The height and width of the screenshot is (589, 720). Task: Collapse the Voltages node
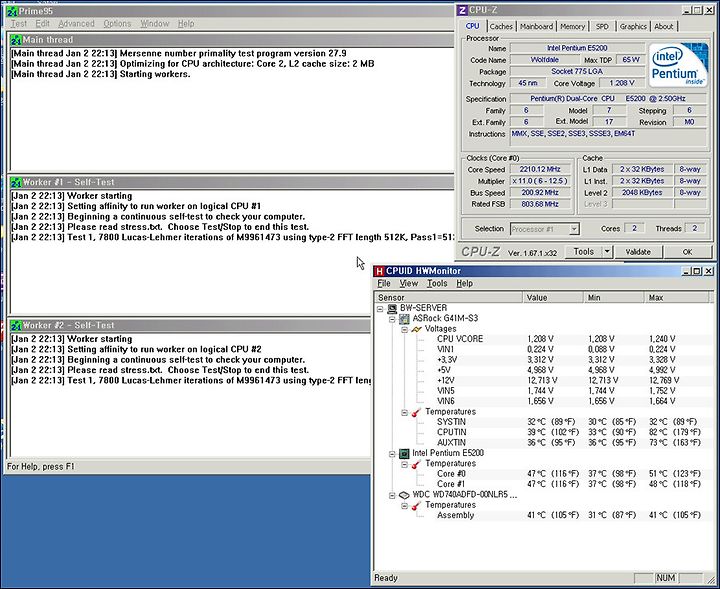tap(405, 329)
